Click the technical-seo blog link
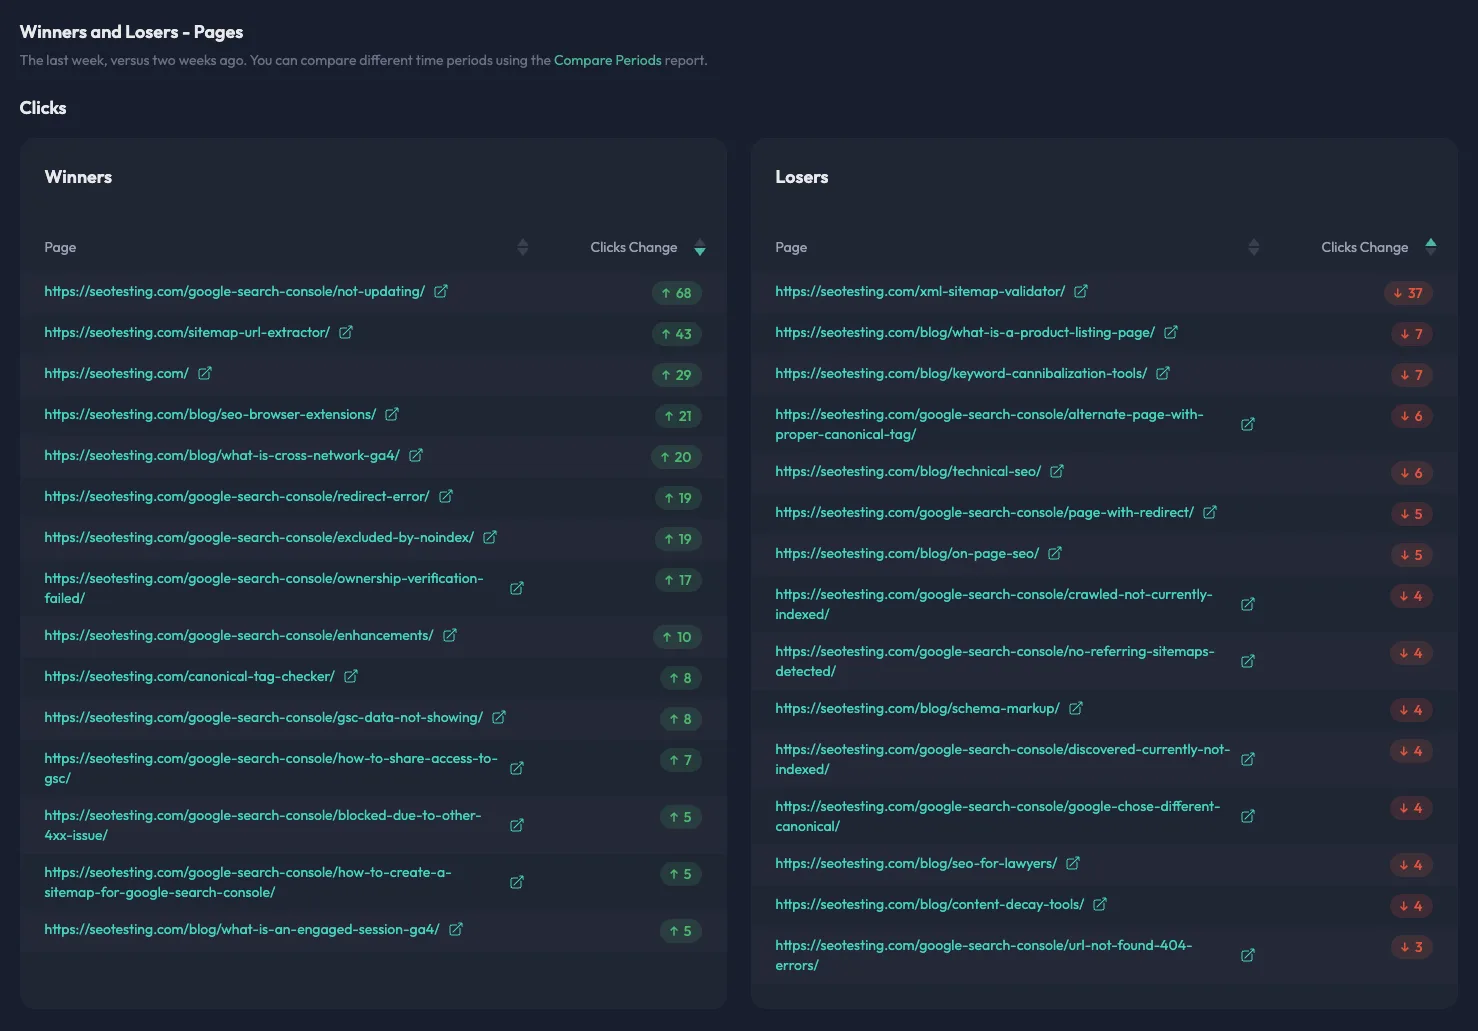 click(907, 472)
